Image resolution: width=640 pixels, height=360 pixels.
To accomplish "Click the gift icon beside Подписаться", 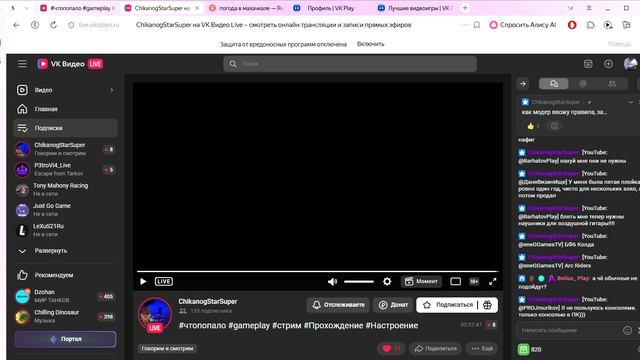I will (487, 305).
